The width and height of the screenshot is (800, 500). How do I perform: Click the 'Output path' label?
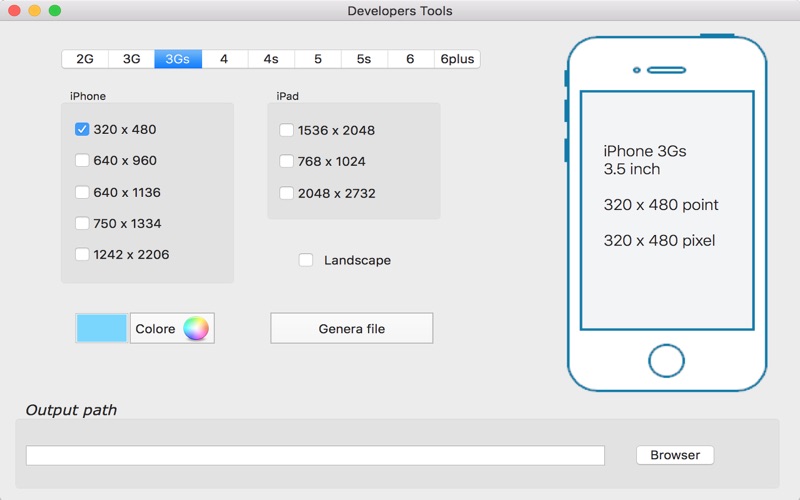coord(71,410)
